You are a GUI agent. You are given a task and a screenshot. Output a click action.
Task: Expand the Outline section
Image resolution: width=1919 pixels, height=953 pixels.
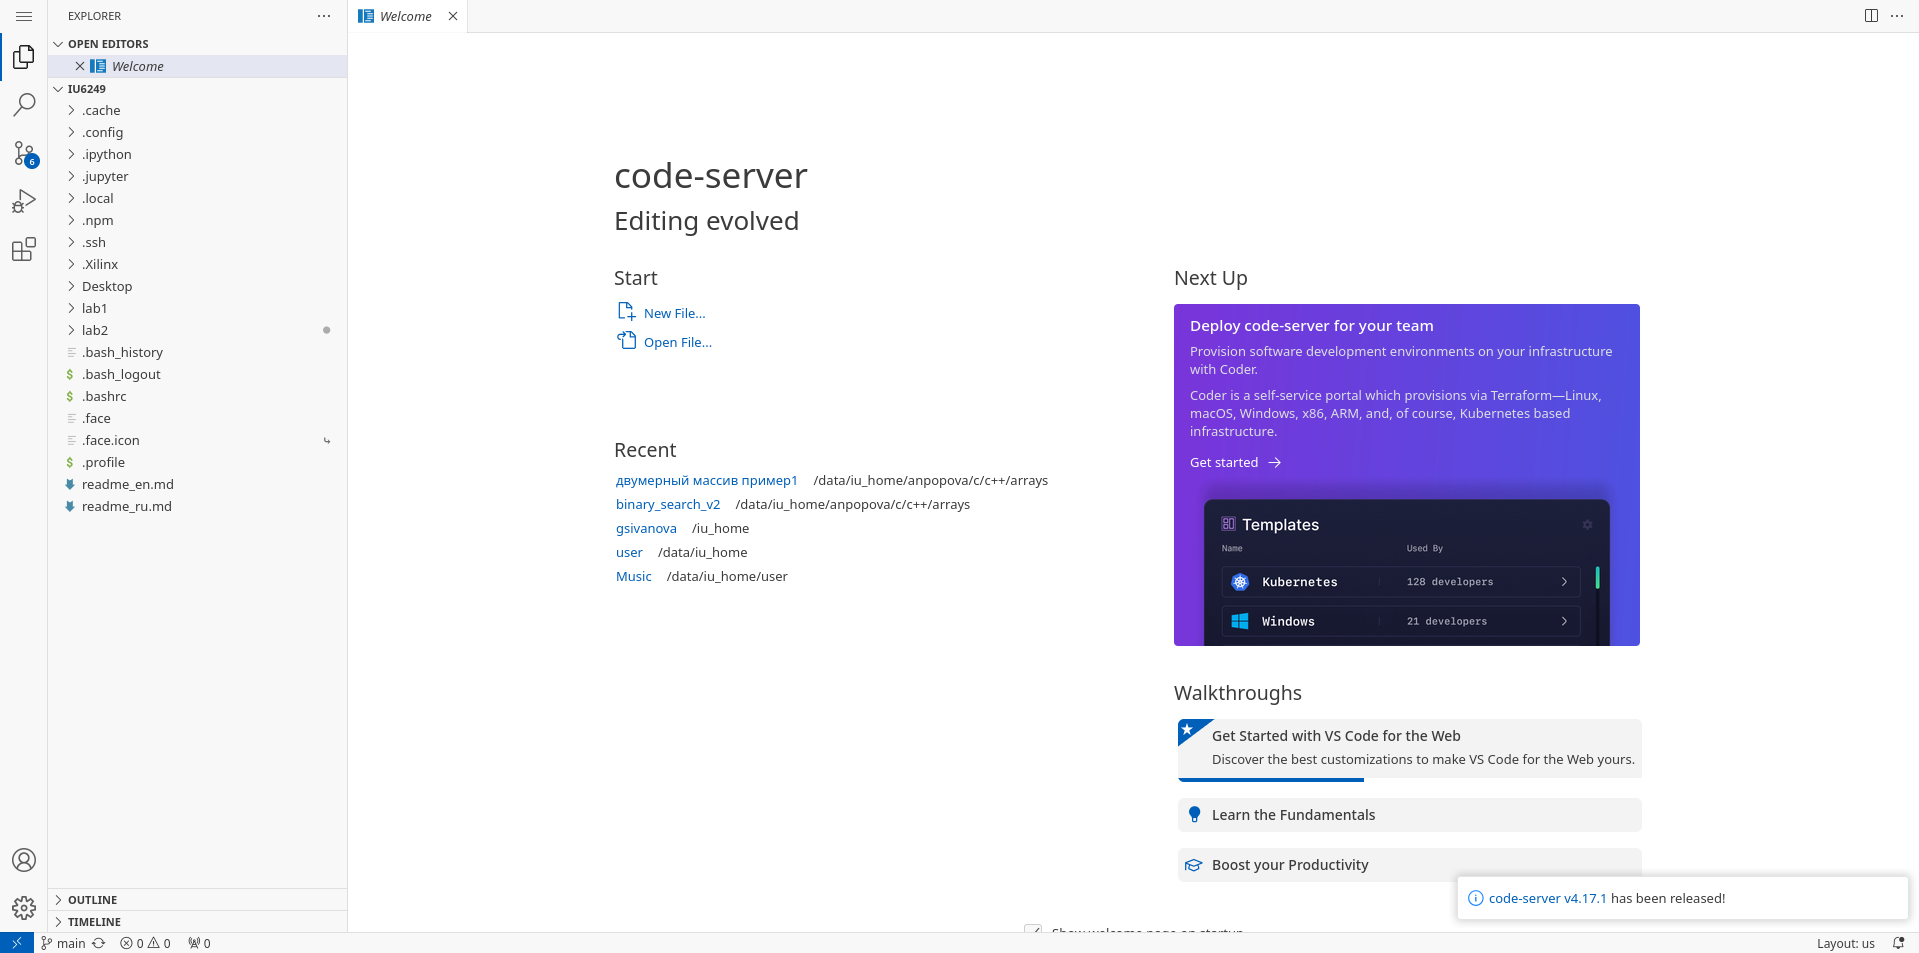(93, 899)
